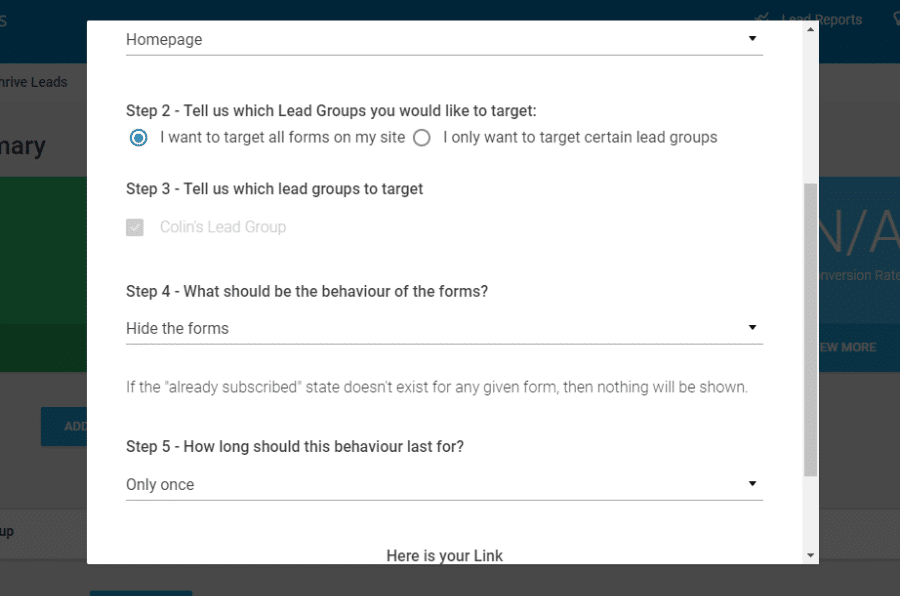900x596 pixels.
Task: Click the Colin's Lead Group label text
Action: tap(223, 227)
